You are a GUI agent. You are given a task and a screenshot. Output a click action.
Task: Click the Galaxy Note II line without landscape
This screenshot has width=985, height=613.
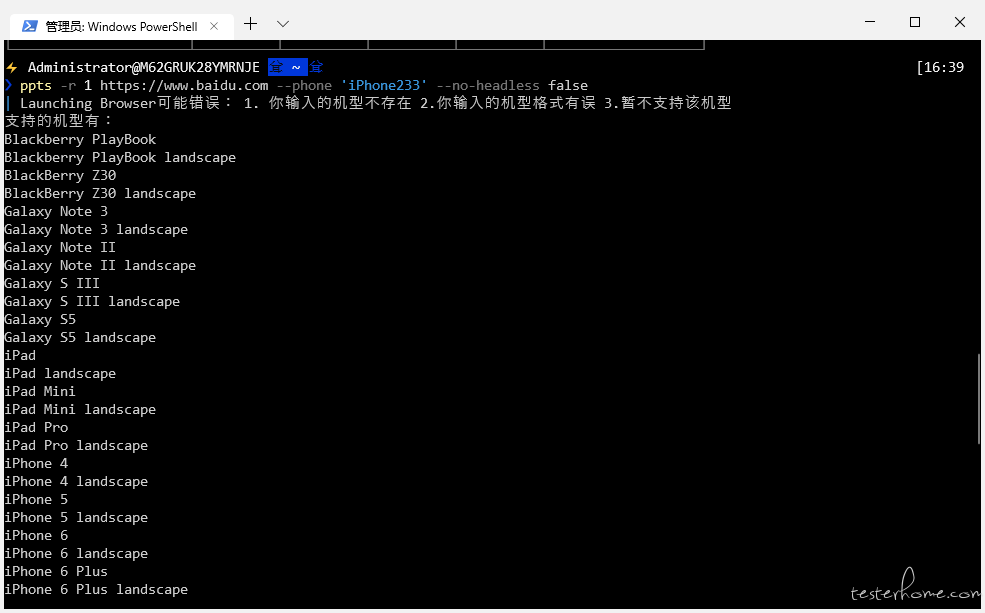[60, 247]
